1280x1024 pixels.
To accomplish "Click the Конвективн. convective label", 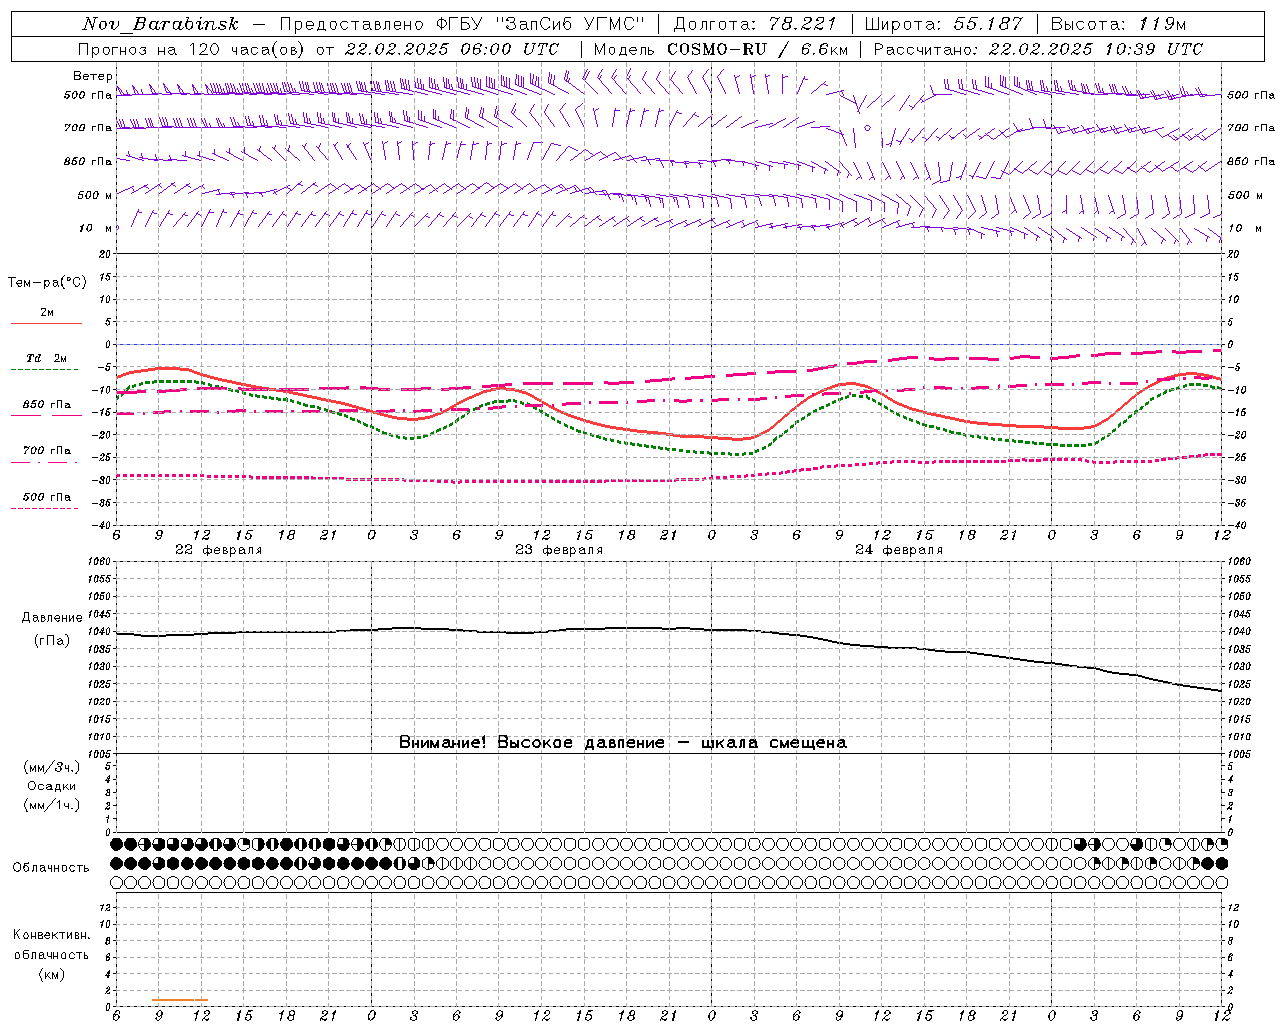I will click(x=51, y=935).
